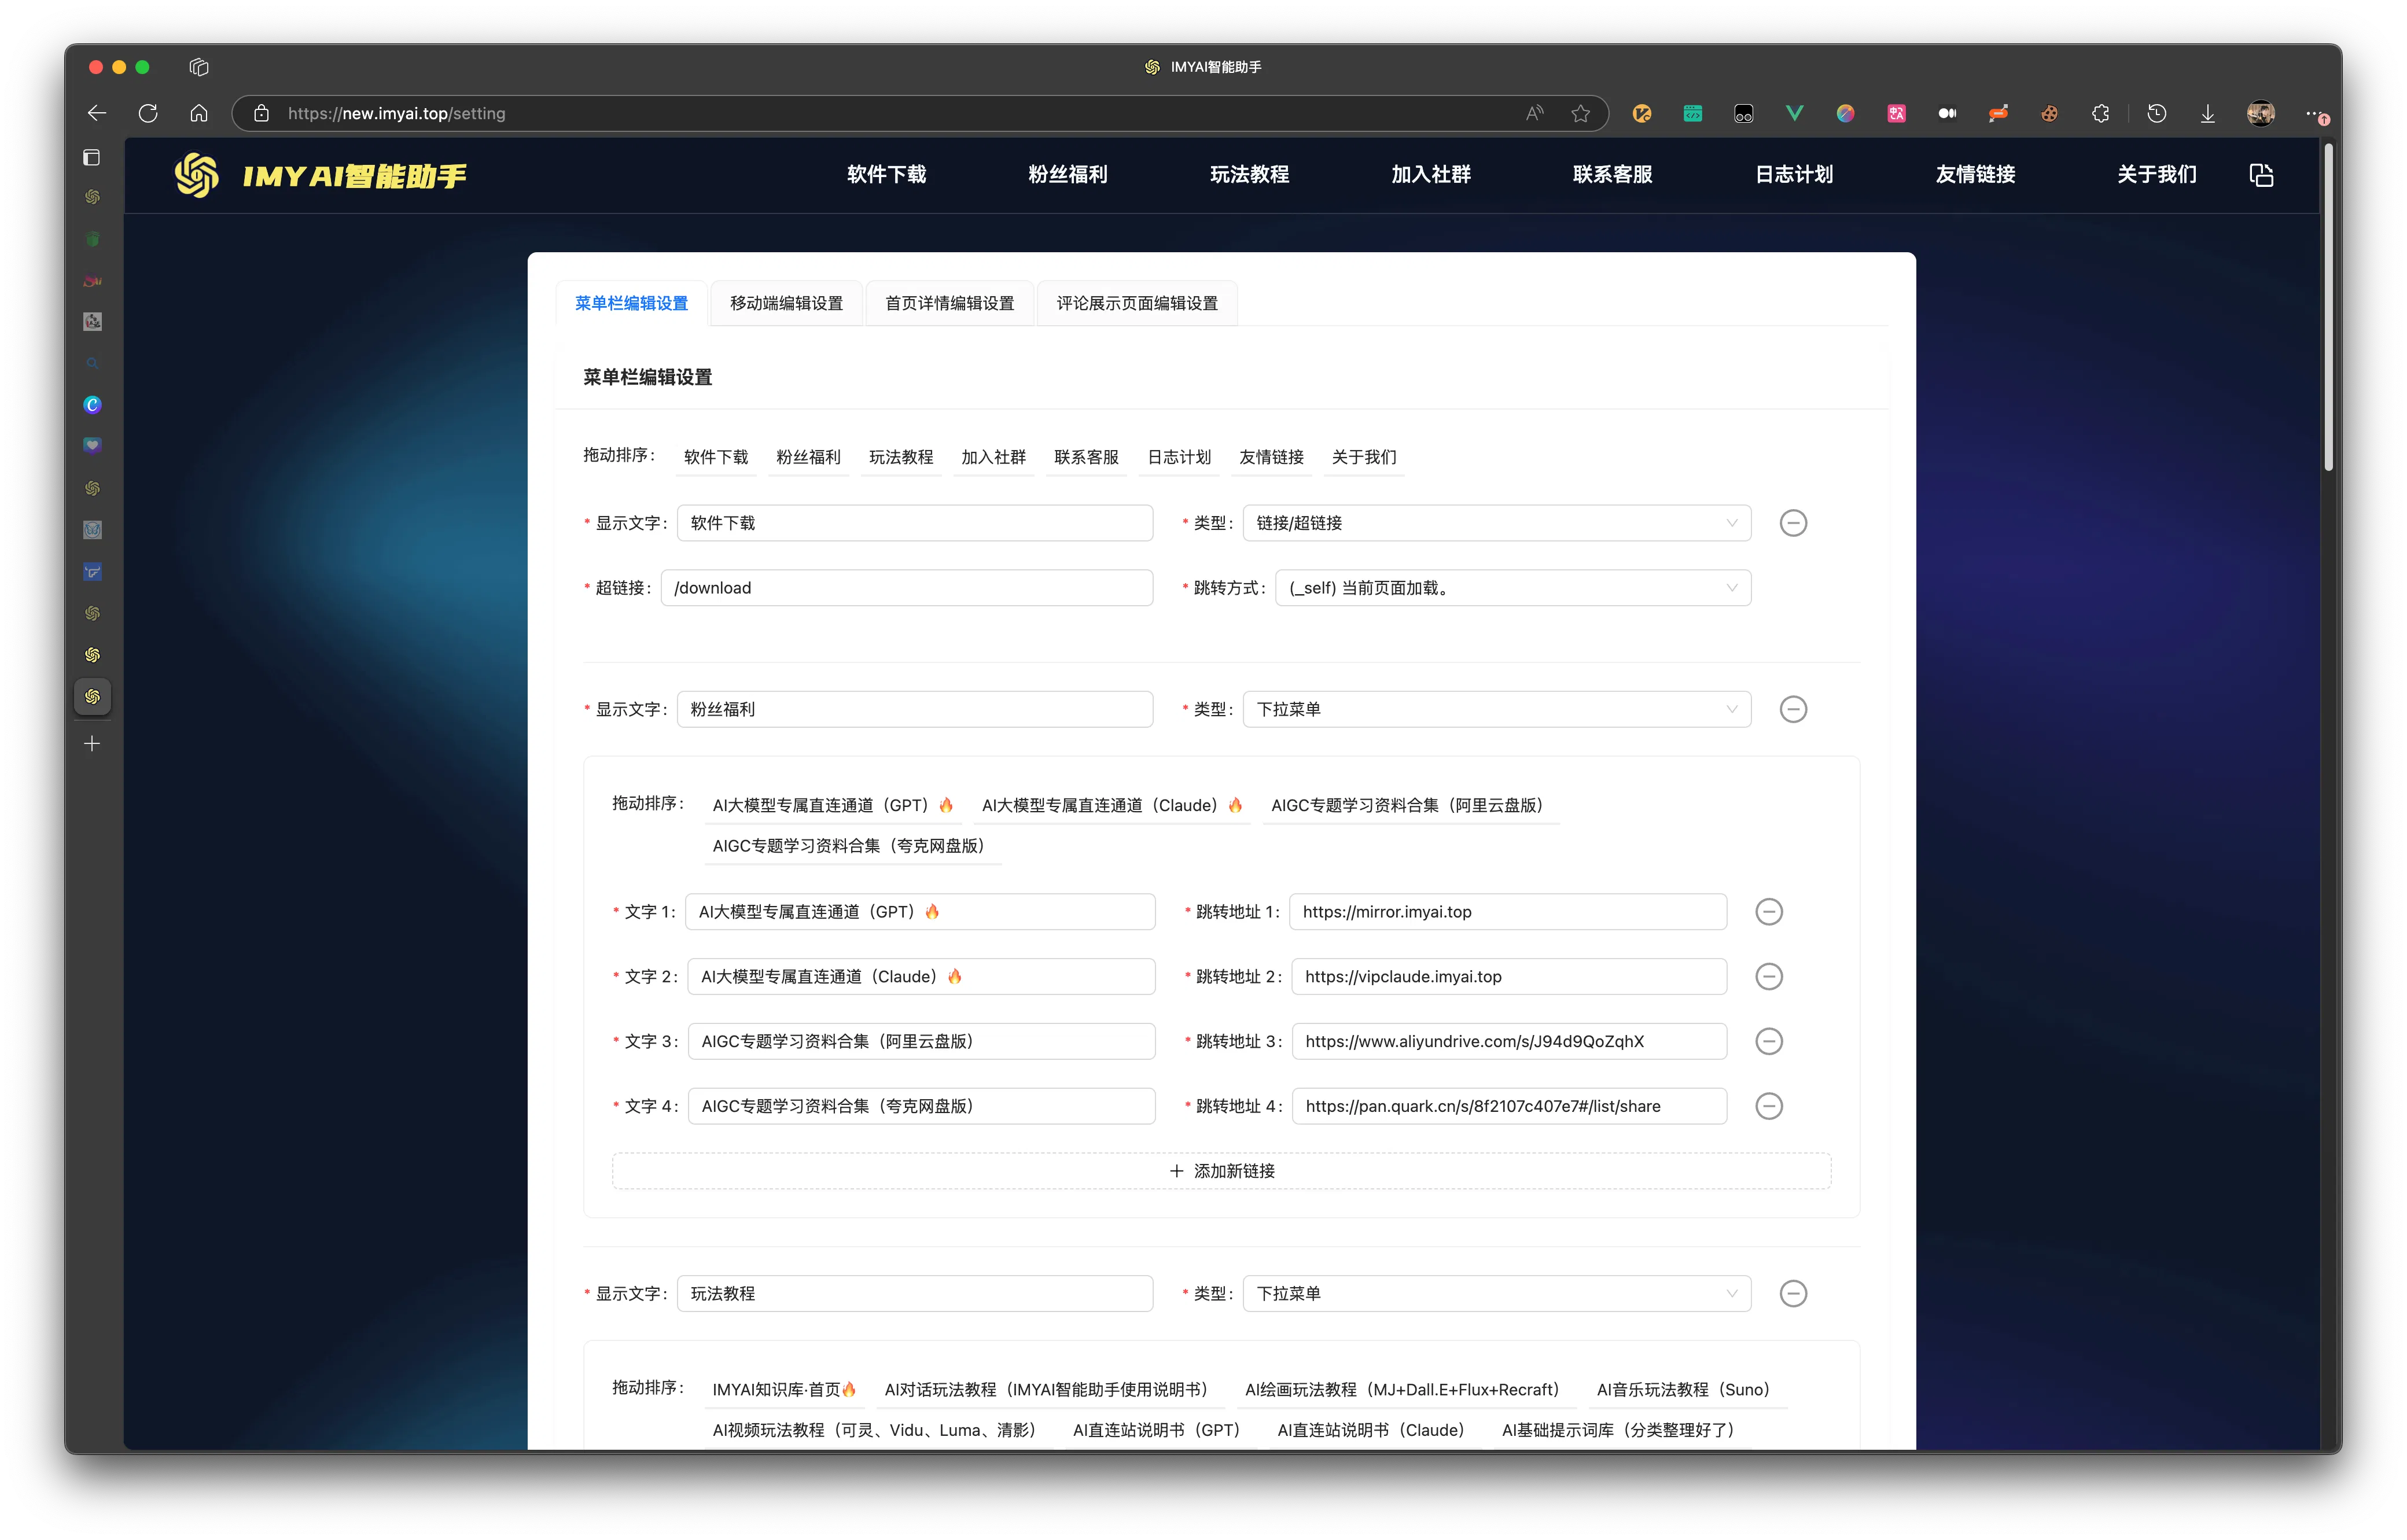The image size is (2407, 1540).
Task: Open 类型 dropdown for 粉丝福利
Action: (x=1496, y=709)
